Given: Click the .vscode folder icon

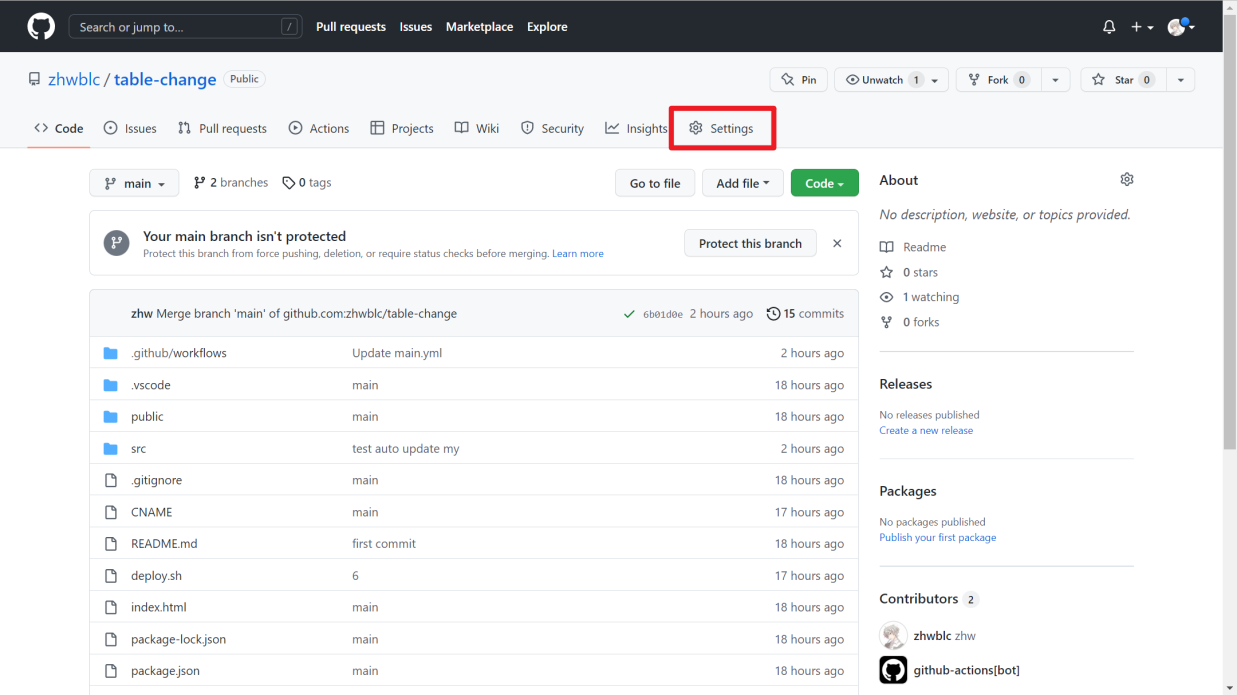Looking at the screenshot, I should click(111, 385).
